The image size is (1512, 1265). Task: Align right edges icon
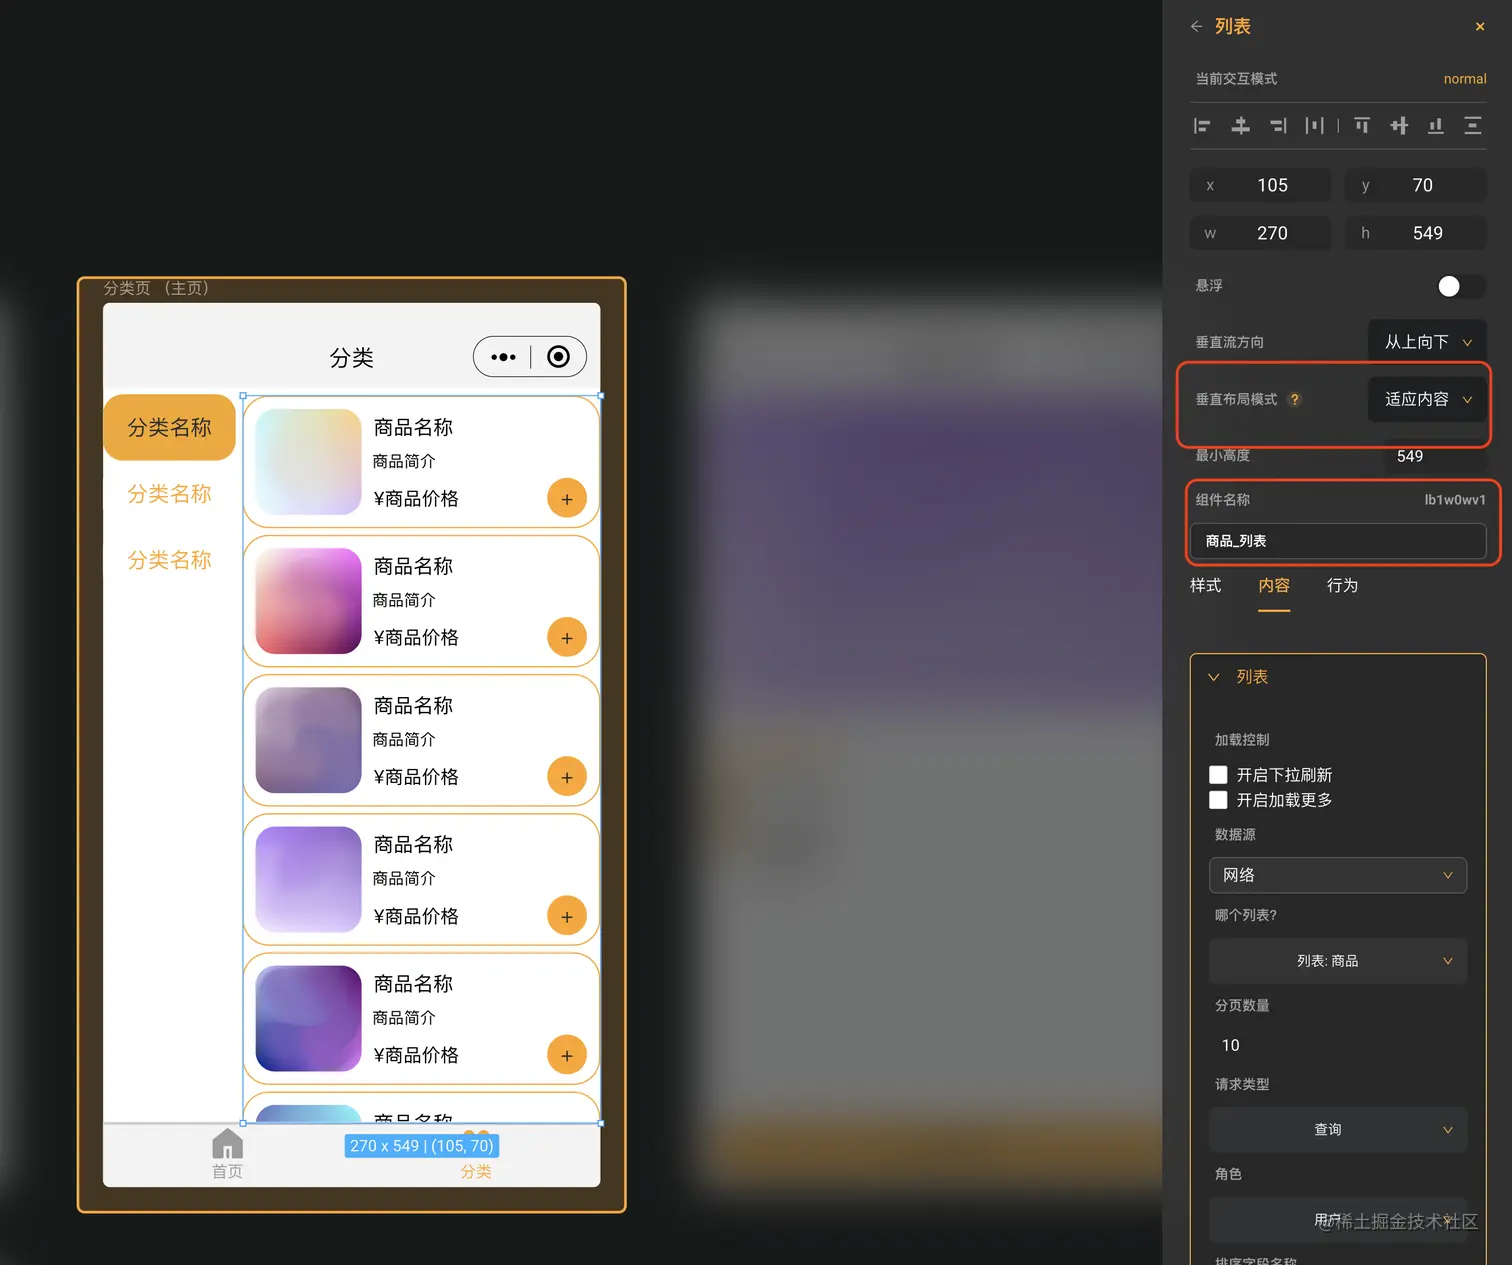point(1278,125)
